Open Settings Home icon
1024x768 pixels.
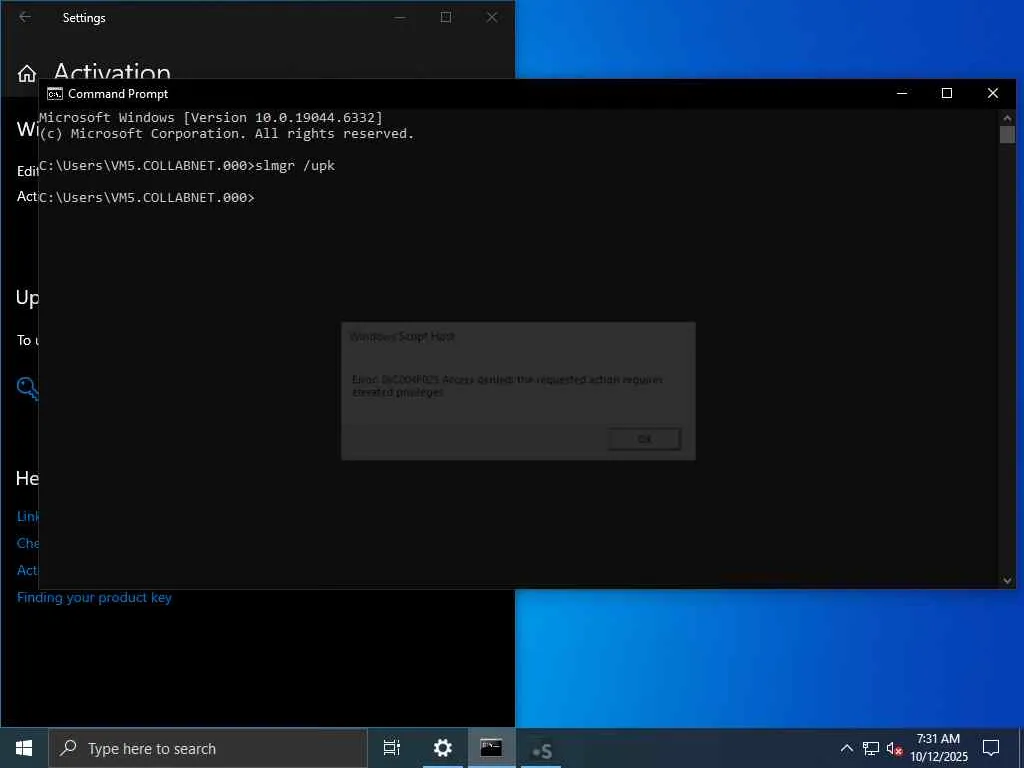[27, 74]
